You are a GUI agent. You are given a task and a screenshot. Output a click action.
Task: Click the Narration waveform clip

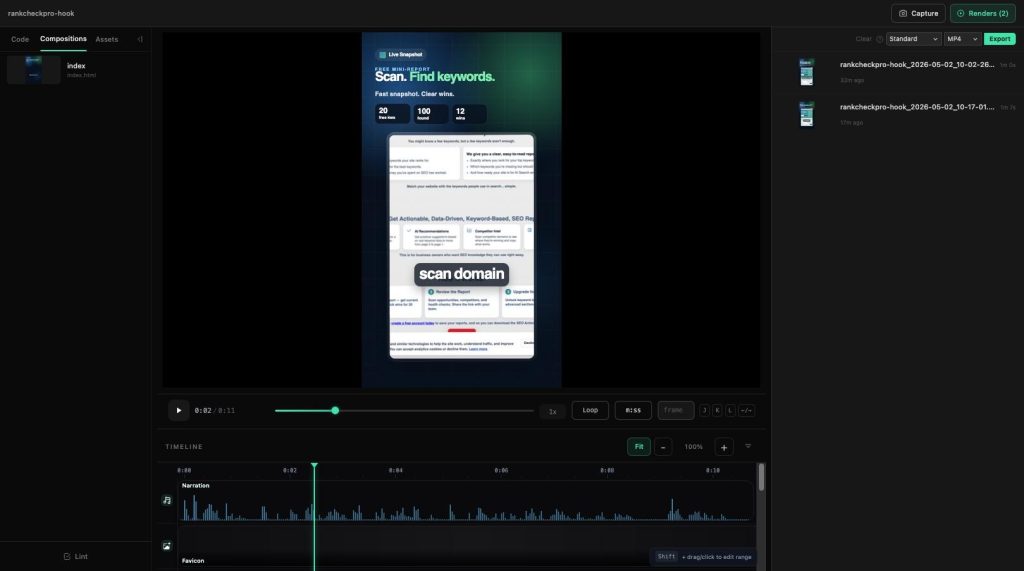pos(466,502)
